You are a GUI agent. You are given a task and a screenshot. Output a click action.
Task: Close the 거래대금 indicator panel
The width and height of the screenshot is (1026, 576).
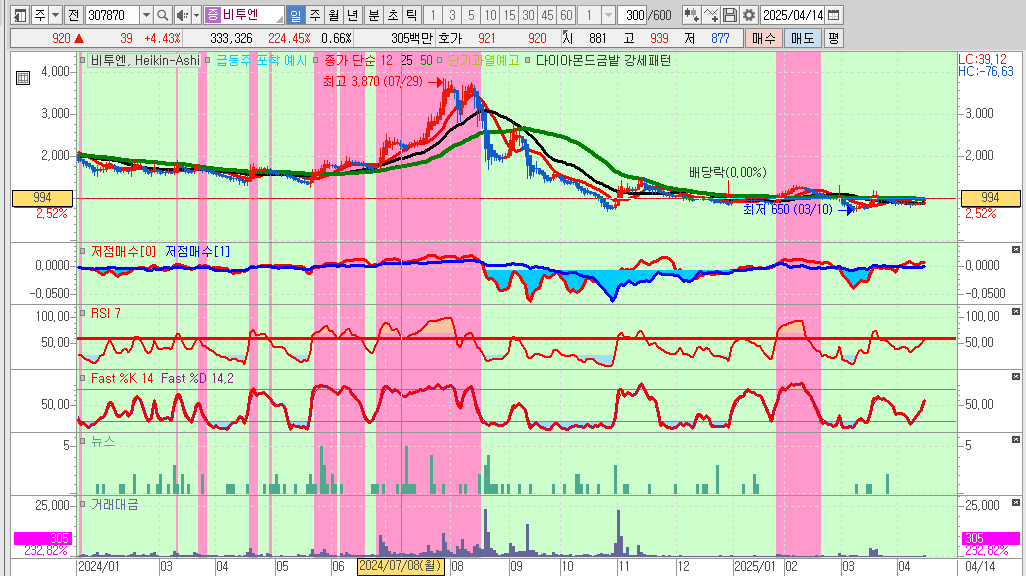[1016, 503]
